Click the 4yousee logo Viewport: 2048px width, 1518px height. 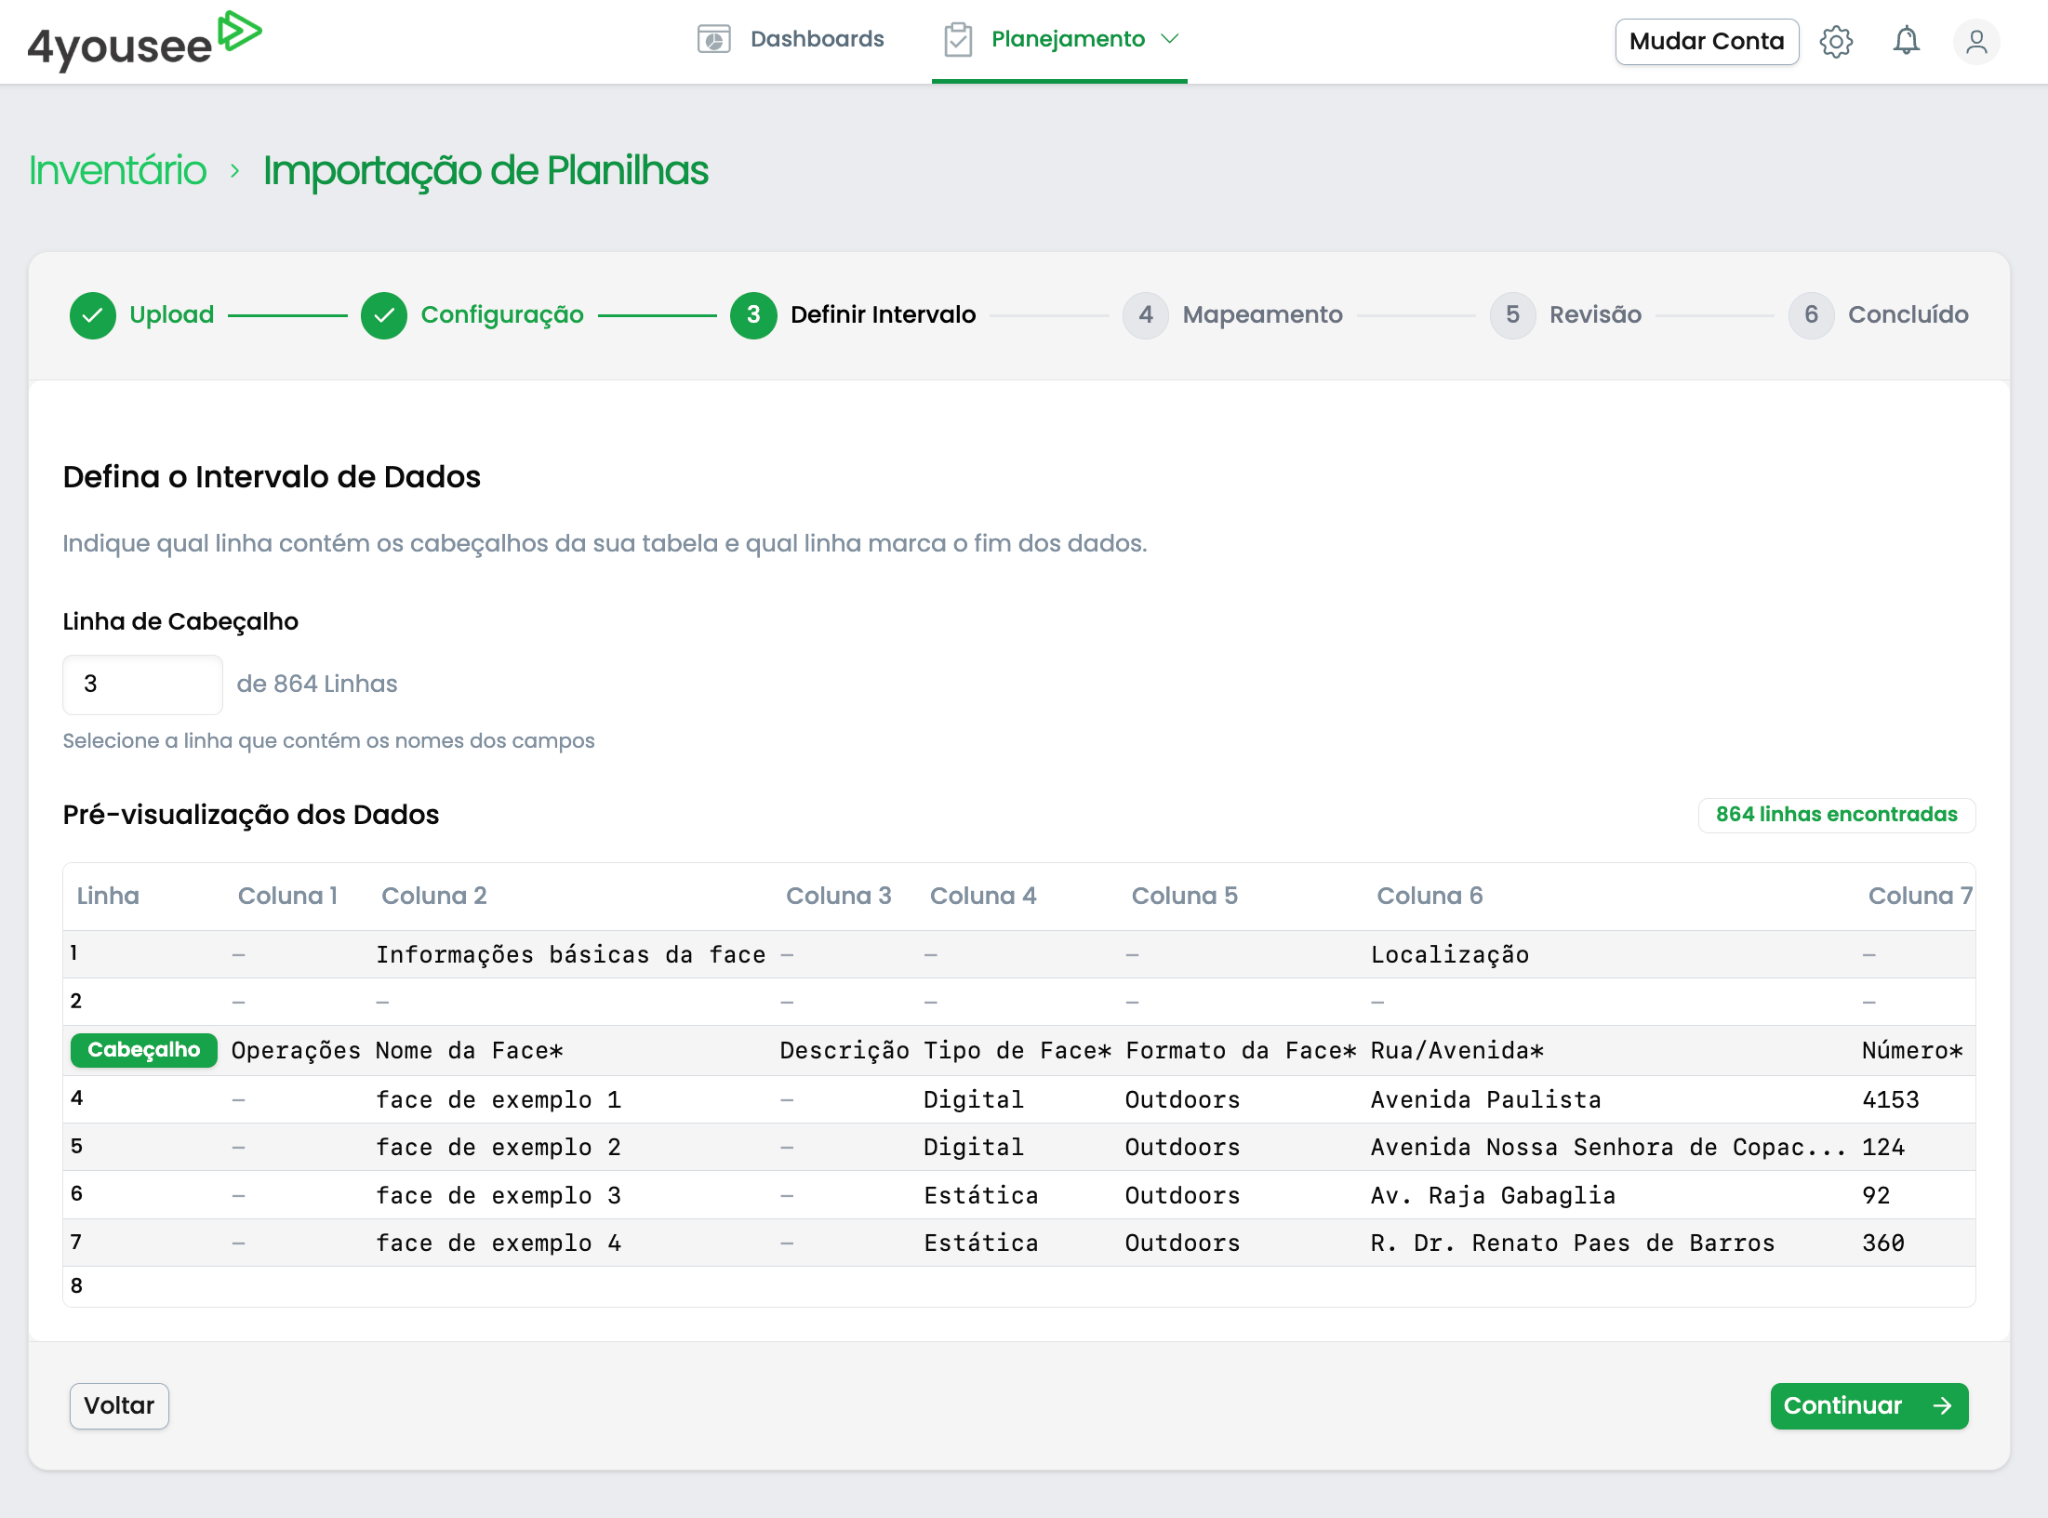pyautogui.click(x=143, y=41)
